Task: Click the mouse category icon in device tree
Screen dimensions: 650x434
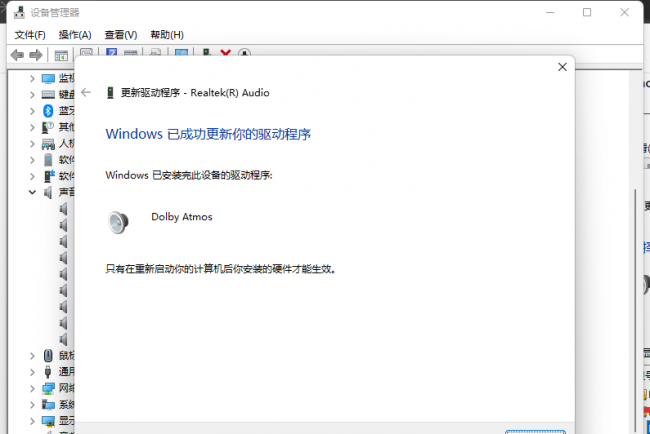Action: point(48,355)
